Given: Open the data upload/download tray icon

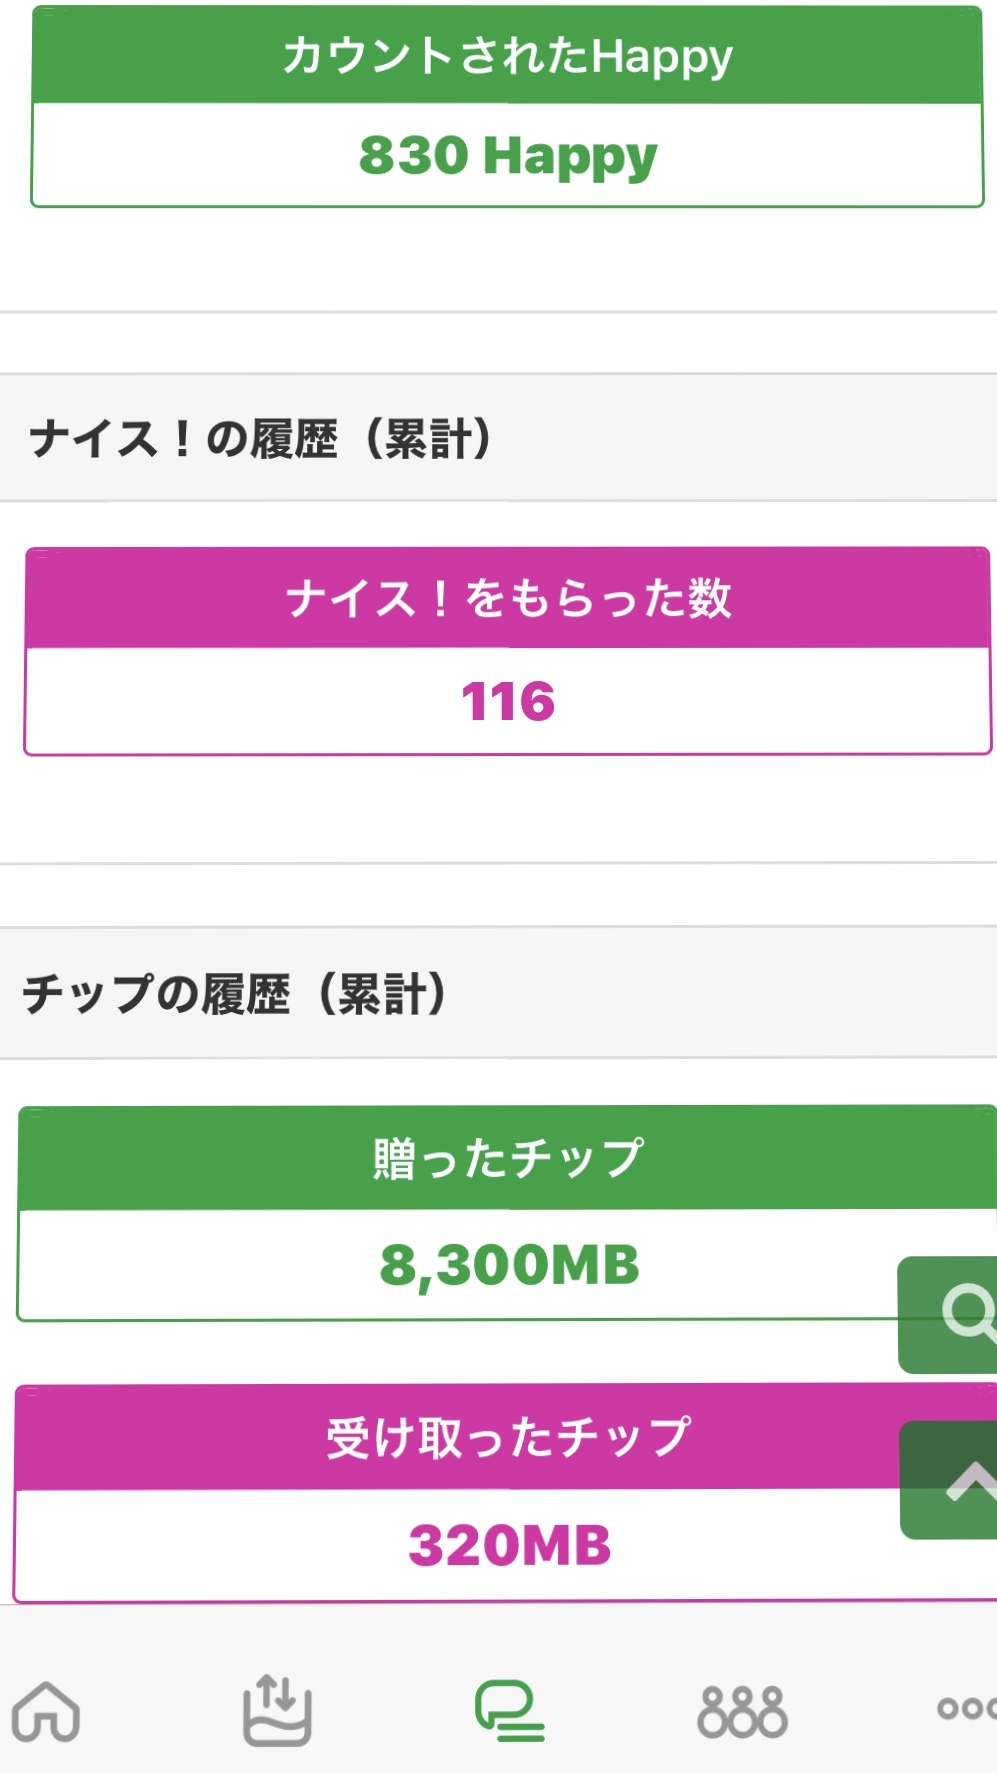Looking at the screenshot, I should 277,1710.
